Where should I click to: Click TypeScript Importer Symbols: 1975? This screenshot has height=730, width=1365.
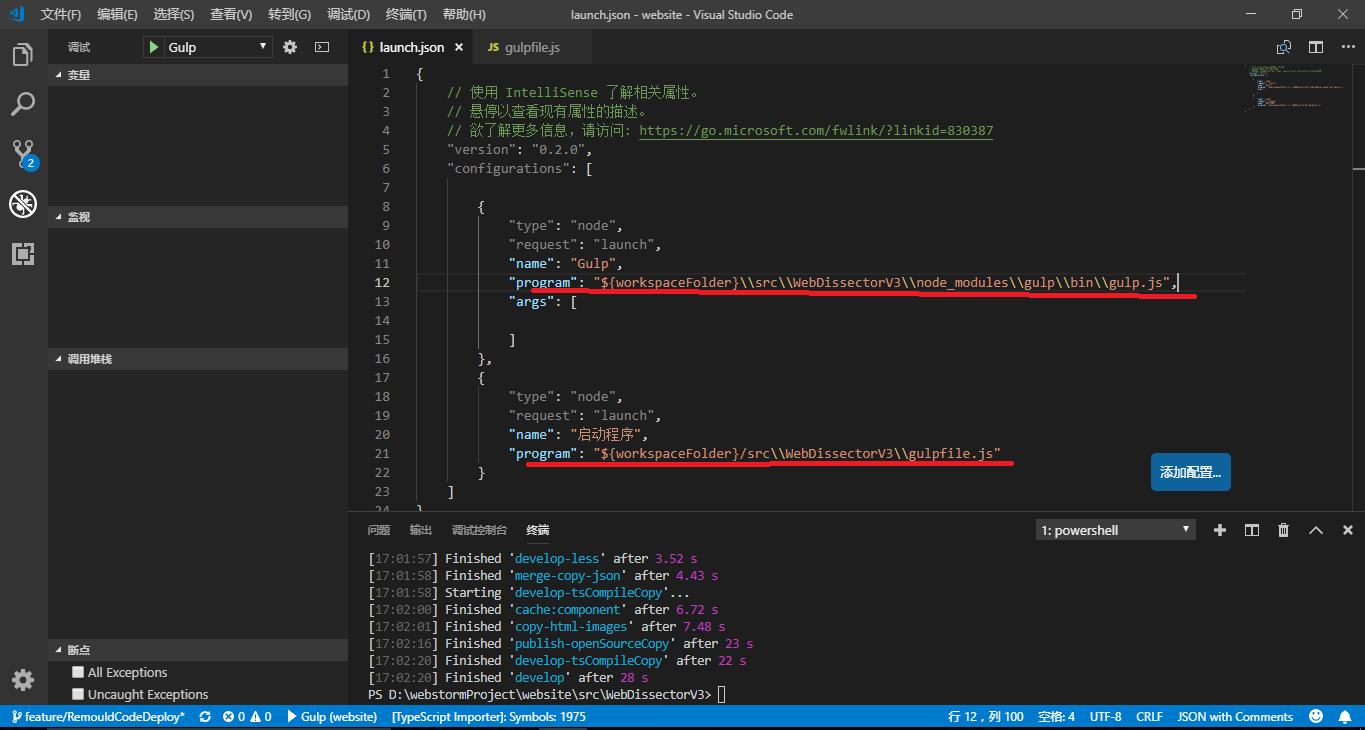489,717
